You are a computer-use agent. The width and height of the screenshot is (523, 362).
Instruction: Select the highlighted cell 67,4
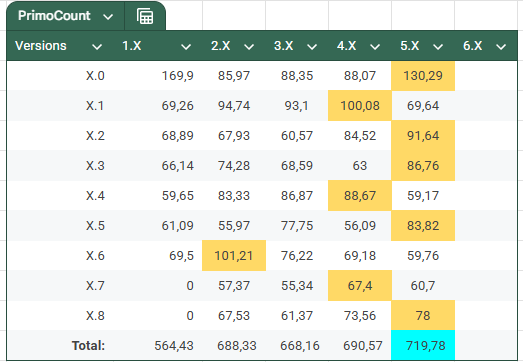(360, 286)
